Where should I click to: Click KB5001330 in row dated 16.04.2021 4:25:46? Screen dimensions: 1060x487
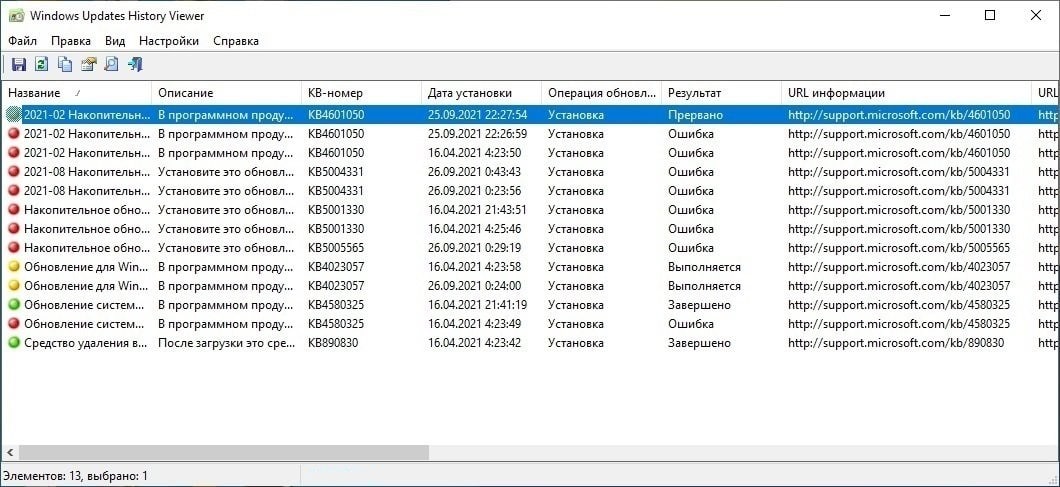click(336, 229)
